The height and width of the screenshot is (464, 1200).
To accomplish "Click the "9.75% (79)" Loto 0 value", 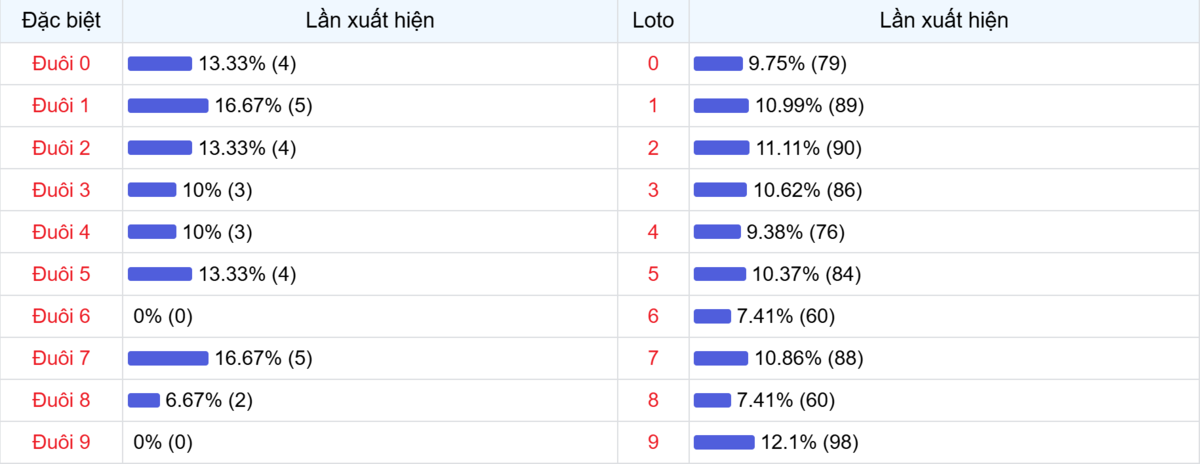I will click(x=797, y=64).
